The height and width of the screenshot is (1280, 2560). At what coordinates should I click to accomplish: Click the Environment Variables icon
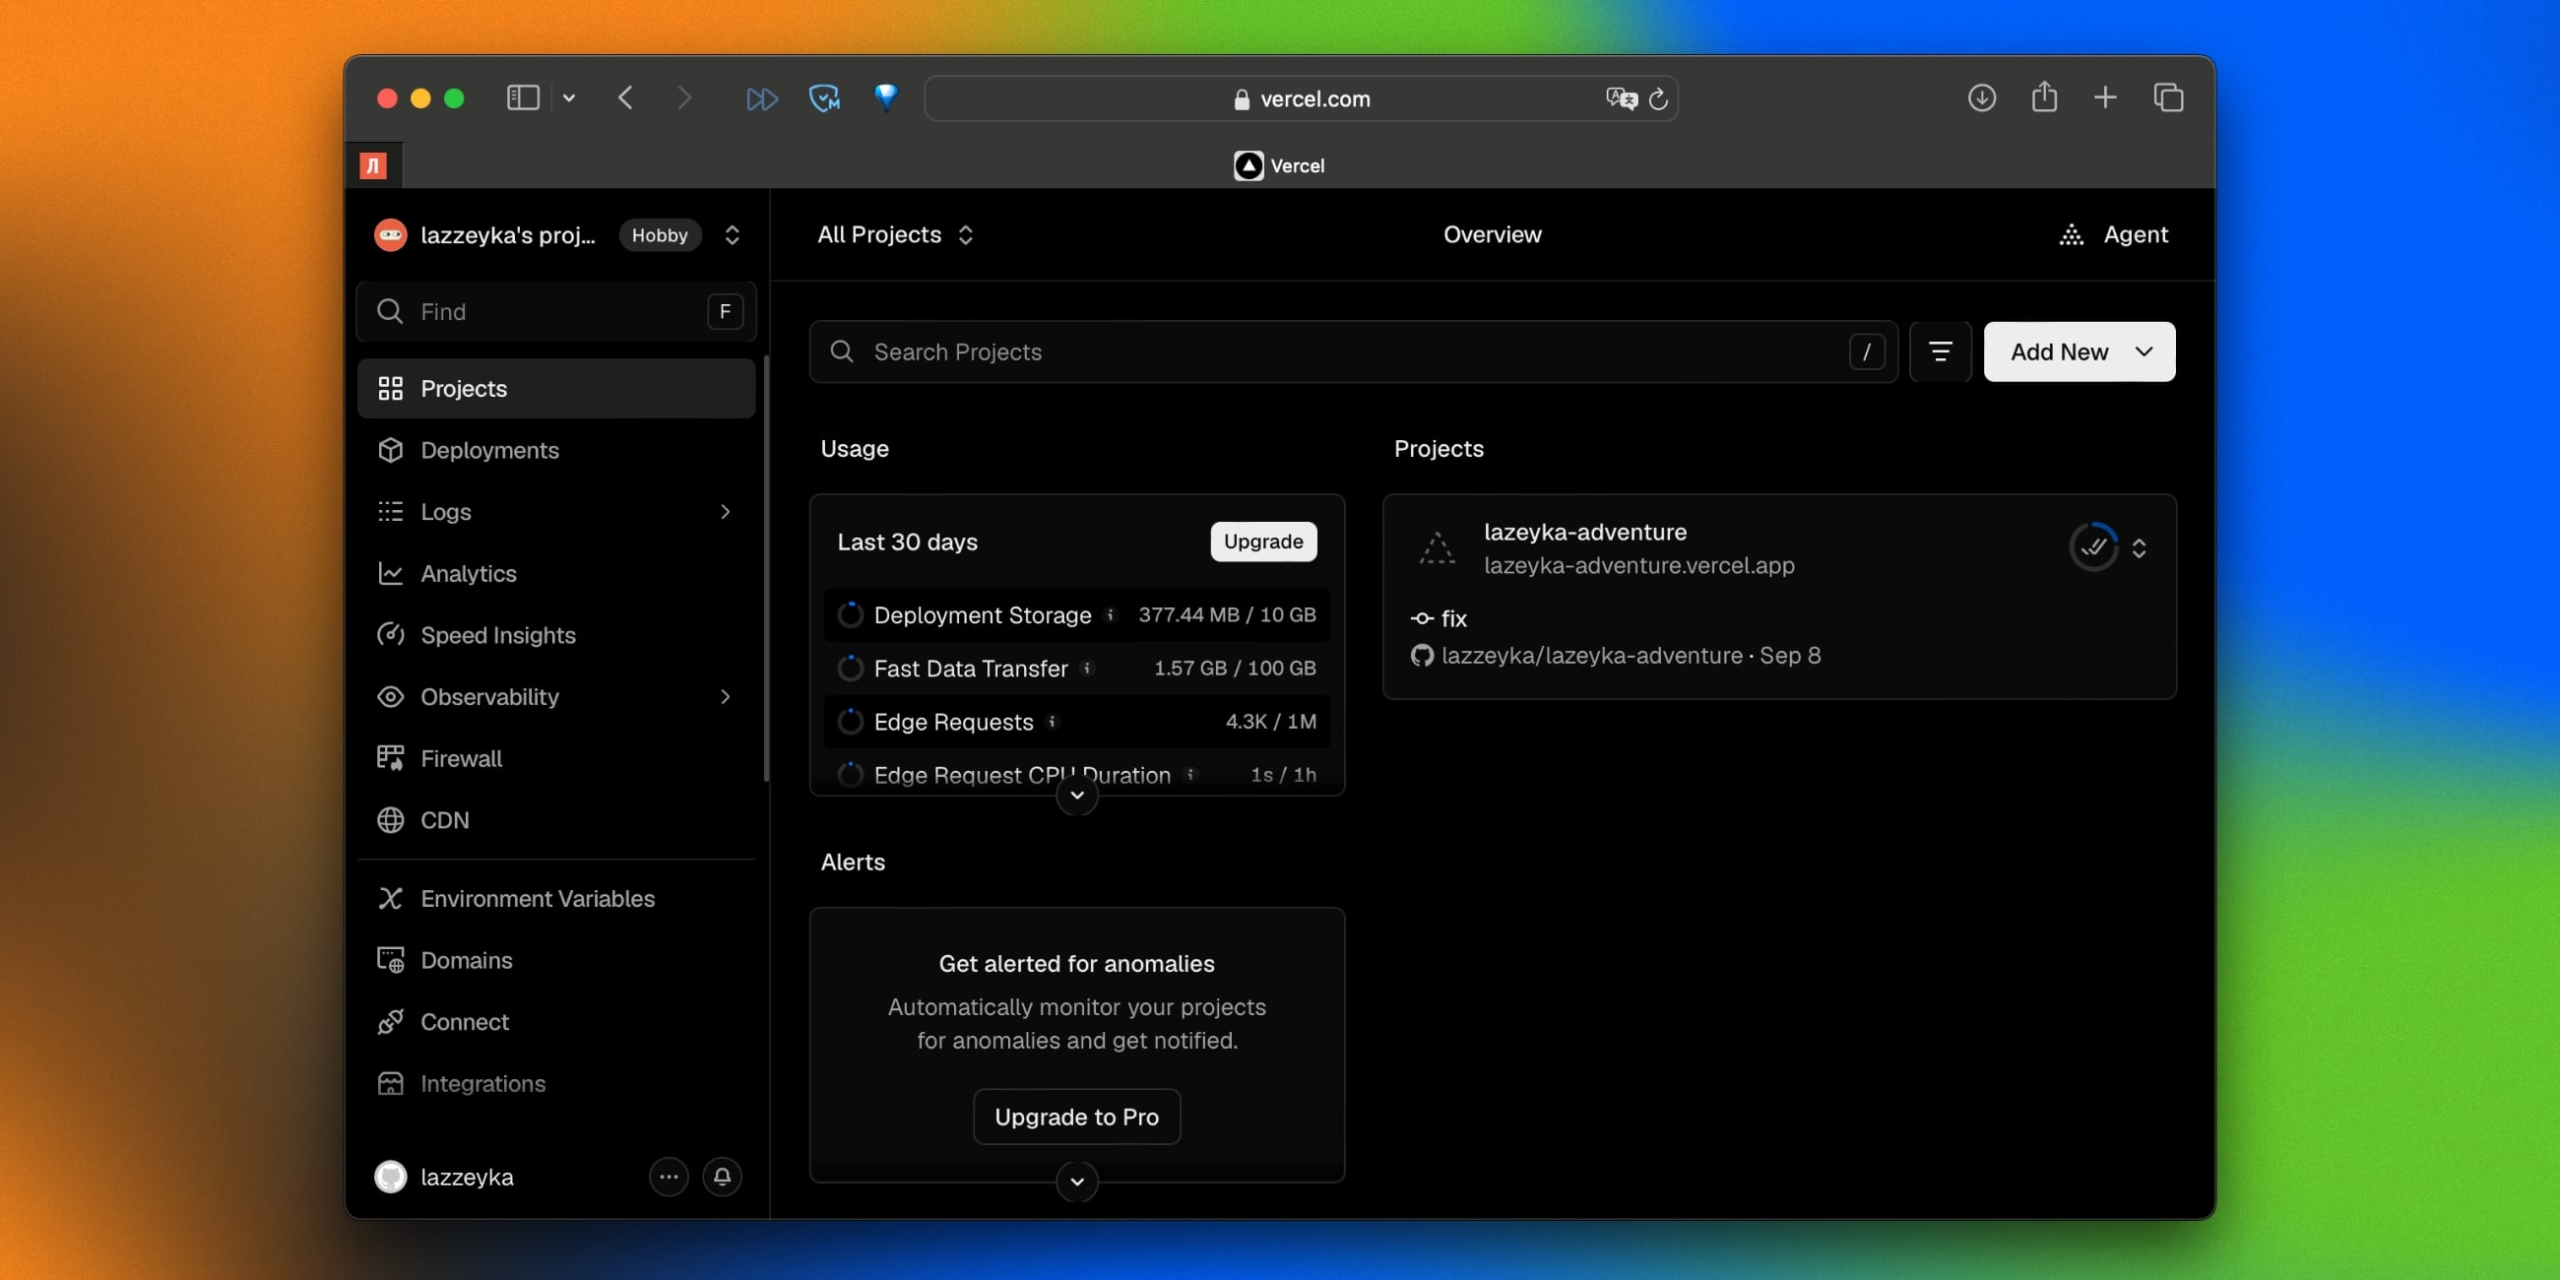pyautogui.click(x=390, y=899)
